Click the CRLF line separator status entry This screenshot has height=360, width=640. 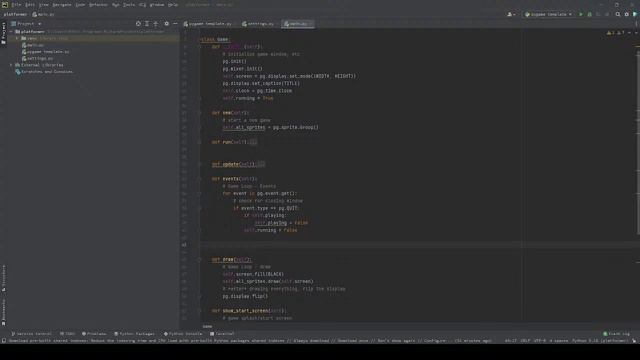(x=525, y=340)
